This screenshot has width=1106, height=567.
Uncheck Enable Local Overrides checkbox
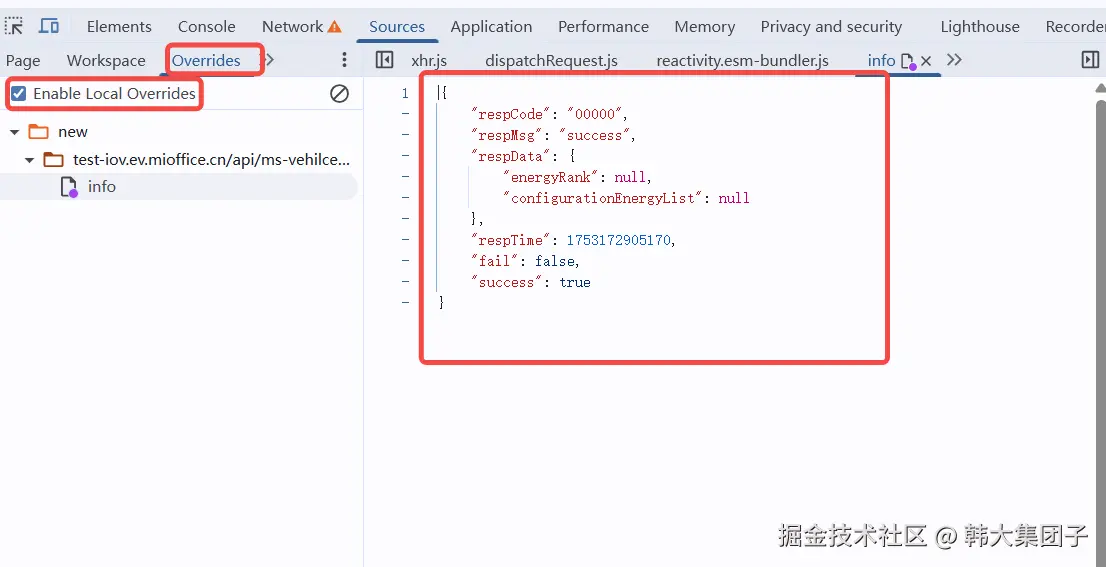click(19, 93)
